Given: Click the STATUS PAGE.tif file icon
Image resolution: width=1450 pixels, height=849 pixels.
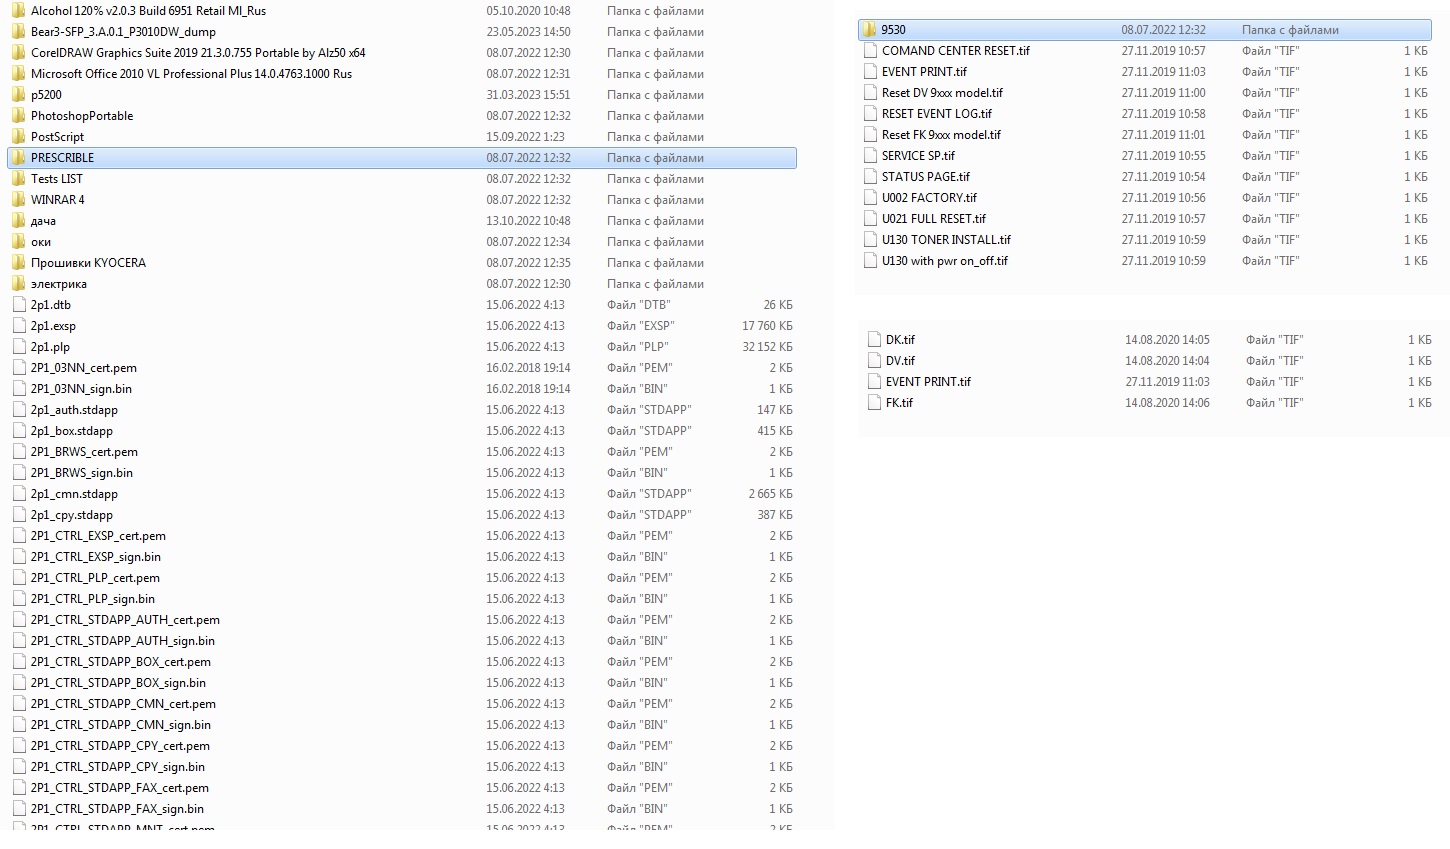Looking at the screenshot, I should coord(870,177).
